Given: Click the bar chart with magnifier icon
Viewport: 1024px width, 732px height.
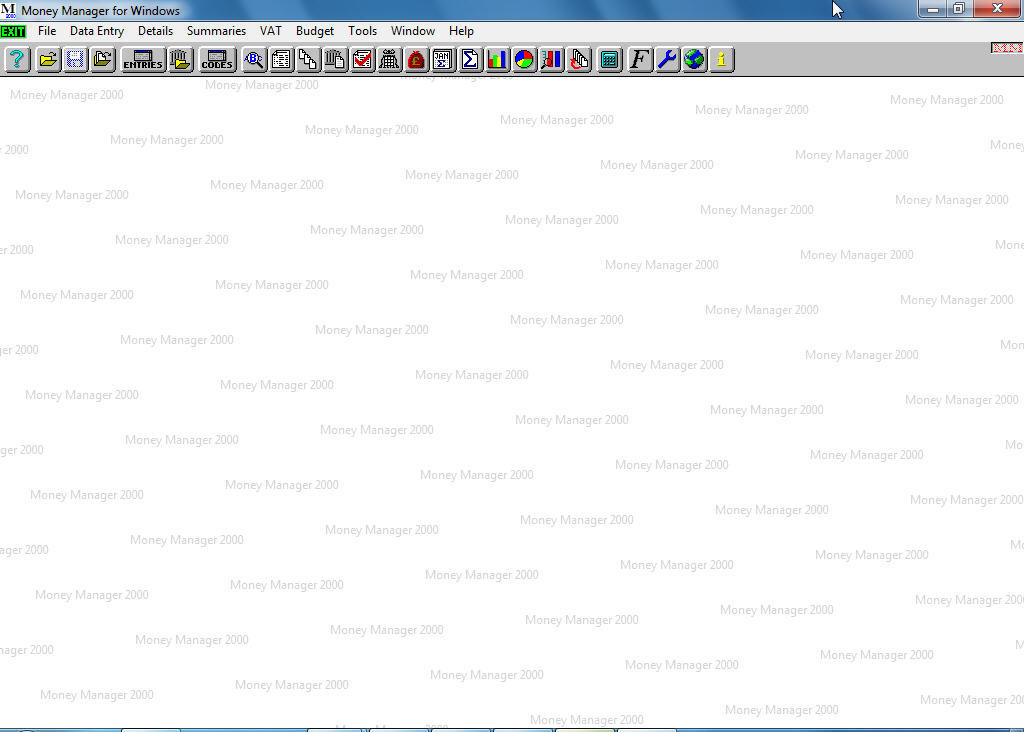Looking at the screenshot, I should (x=551, y=60).
